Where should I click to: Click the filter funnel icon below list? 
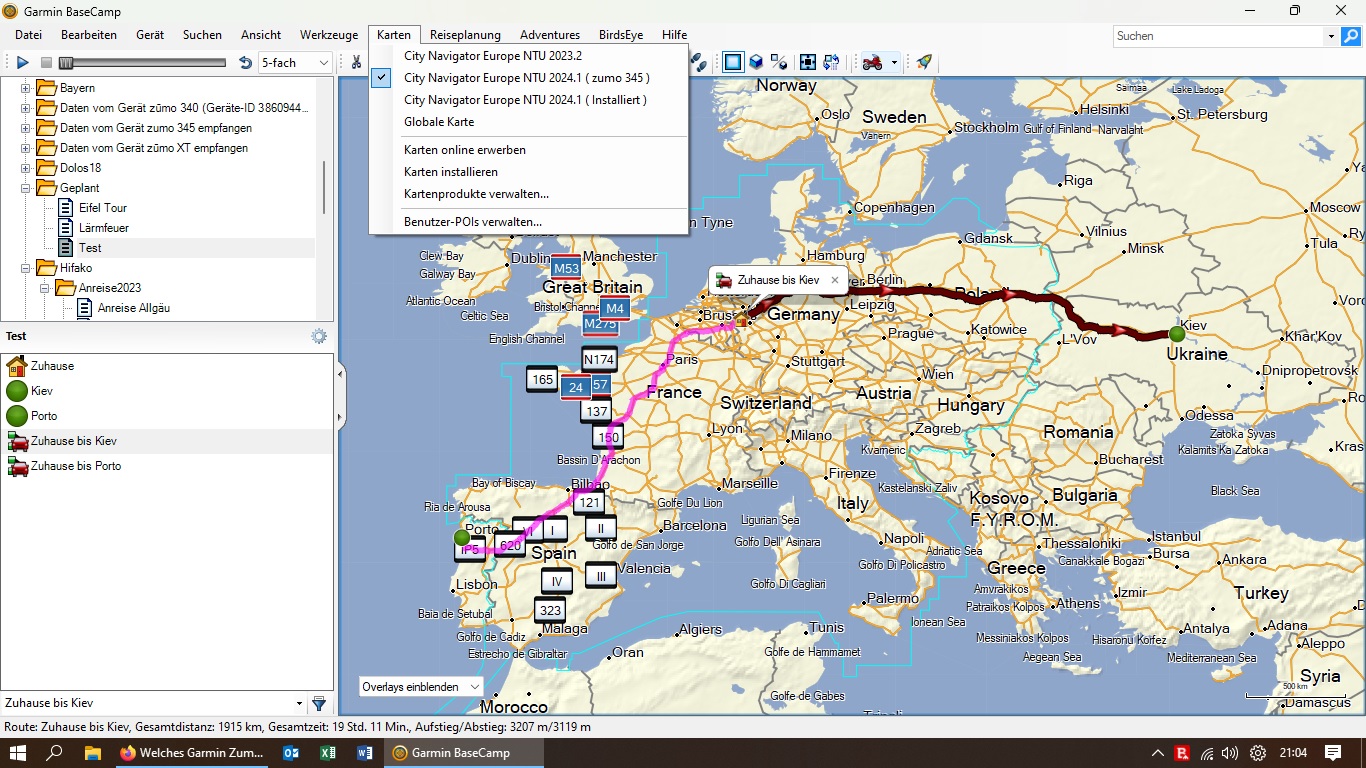pos(319,703)
